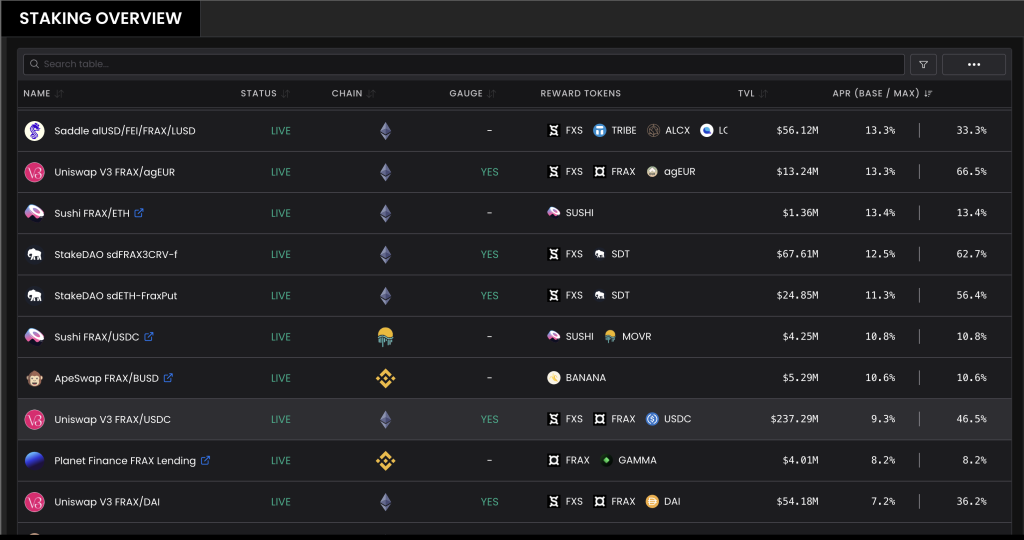
Task: Click GAMMA reward token icon
Action: [606, 460]
